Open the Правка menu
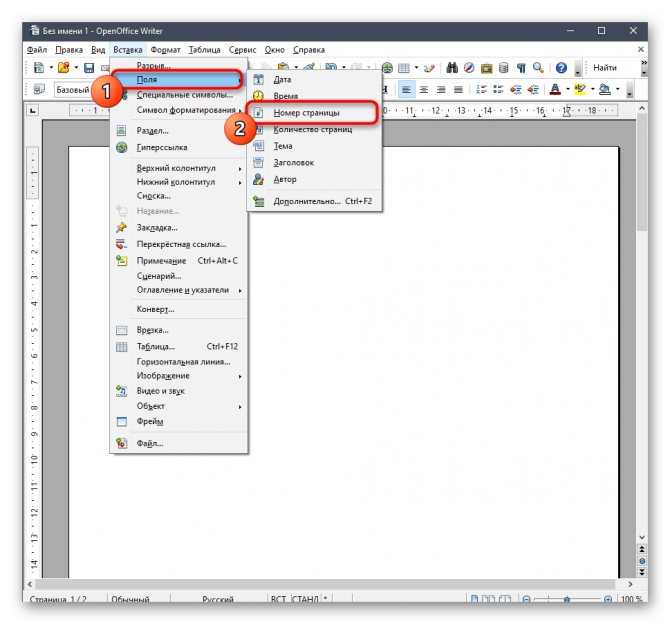Viewport: 670px width, 624px height. (69, 50)
